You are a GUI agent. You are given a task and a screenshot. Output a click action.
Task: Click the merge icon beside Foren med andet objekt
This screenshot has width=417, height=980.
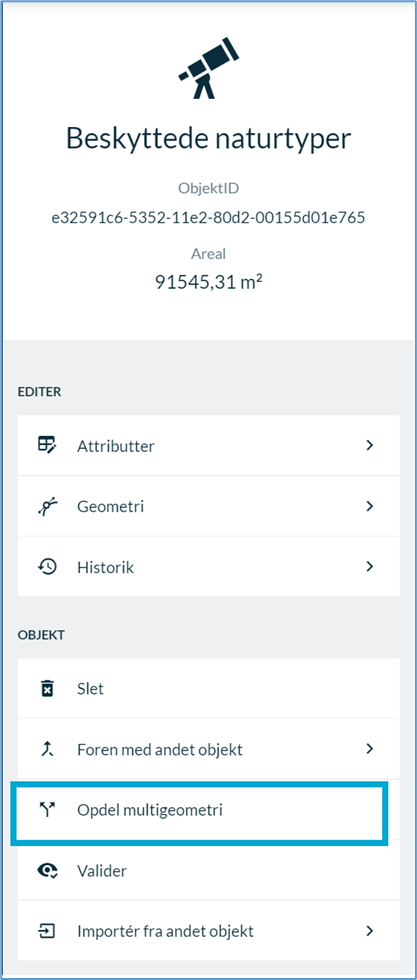click(x=48, y=748)
